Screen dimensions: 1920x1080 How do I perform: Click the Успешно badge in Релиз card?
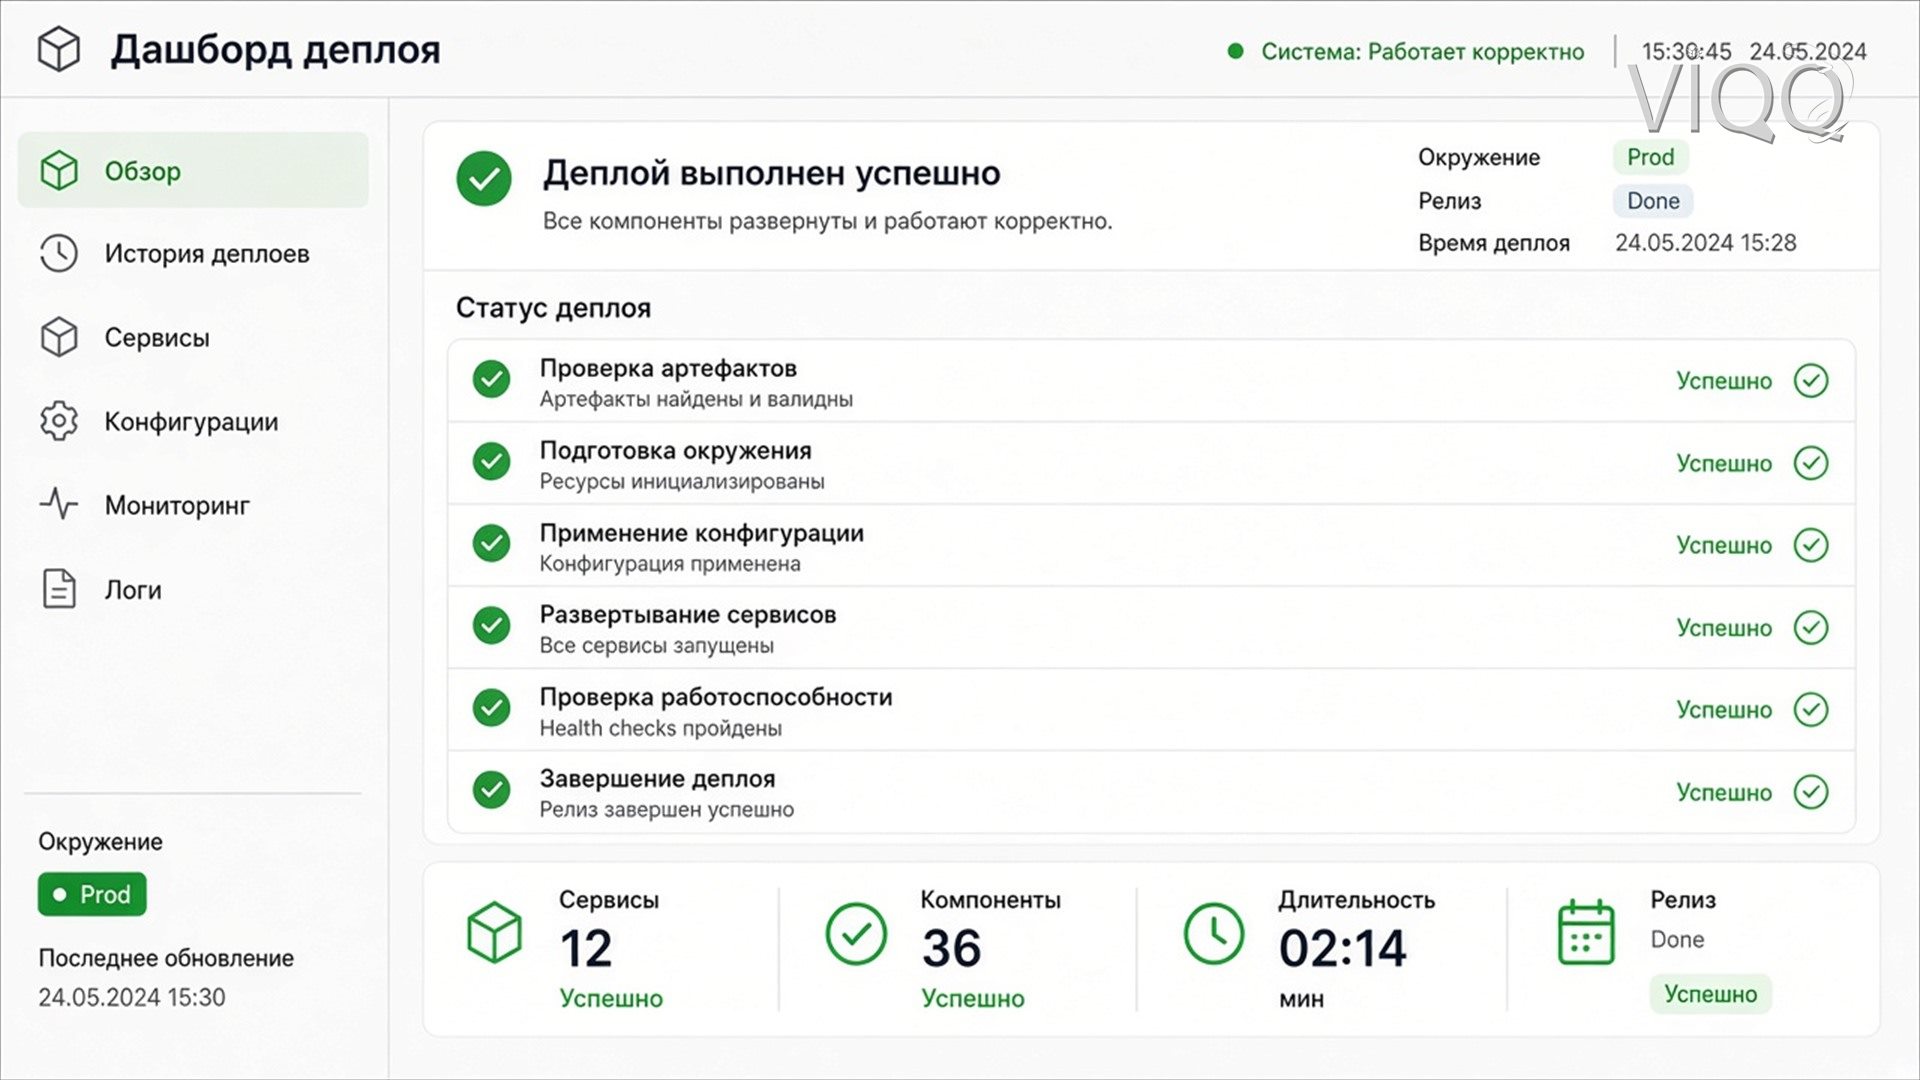tap(1710, 994)
